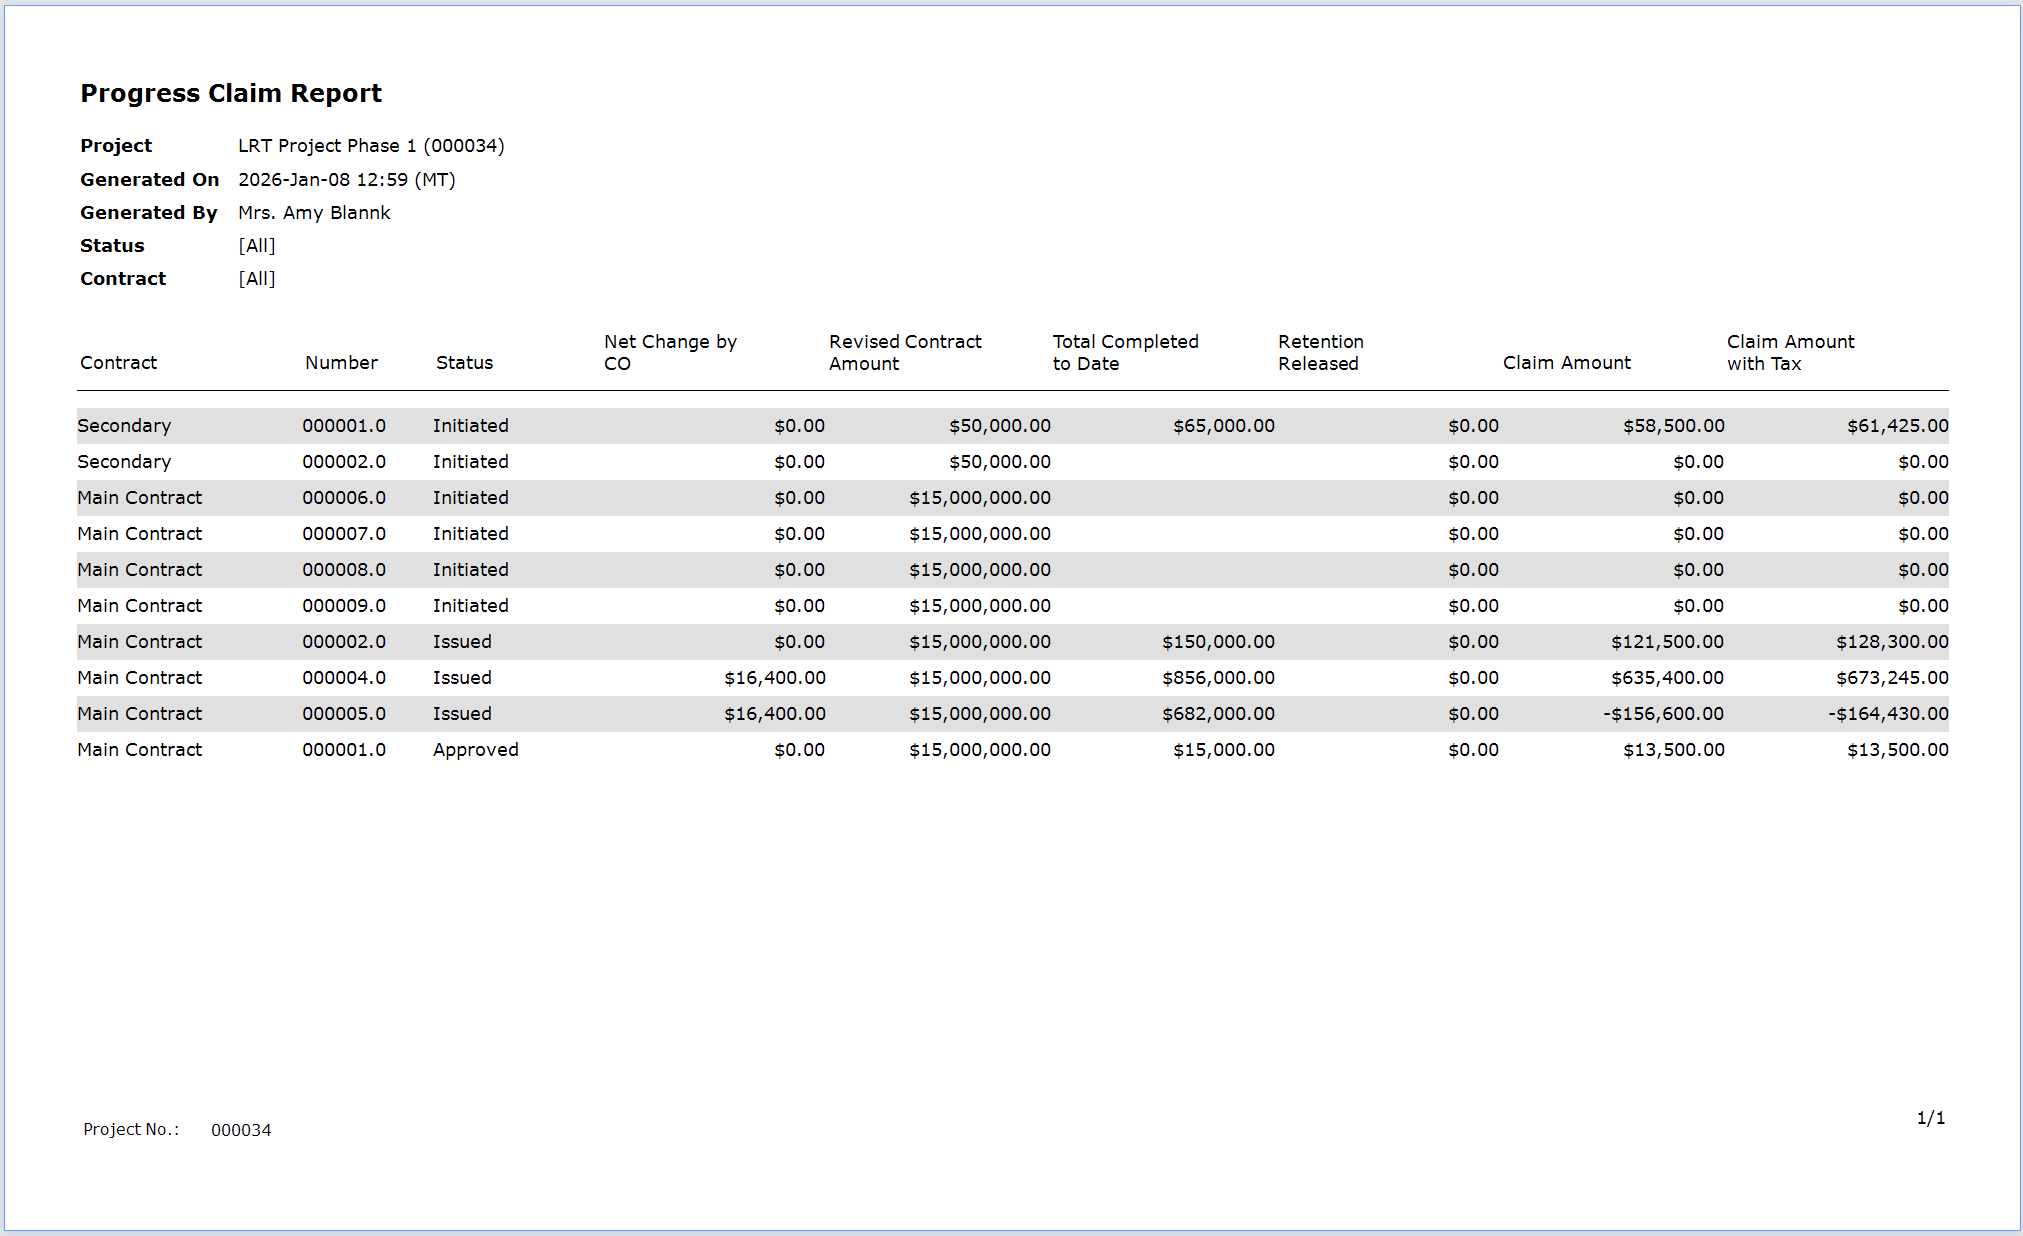Click the $150,000.00 total completed value
Screen dimensions: 2023x1236
point(1218,642)
